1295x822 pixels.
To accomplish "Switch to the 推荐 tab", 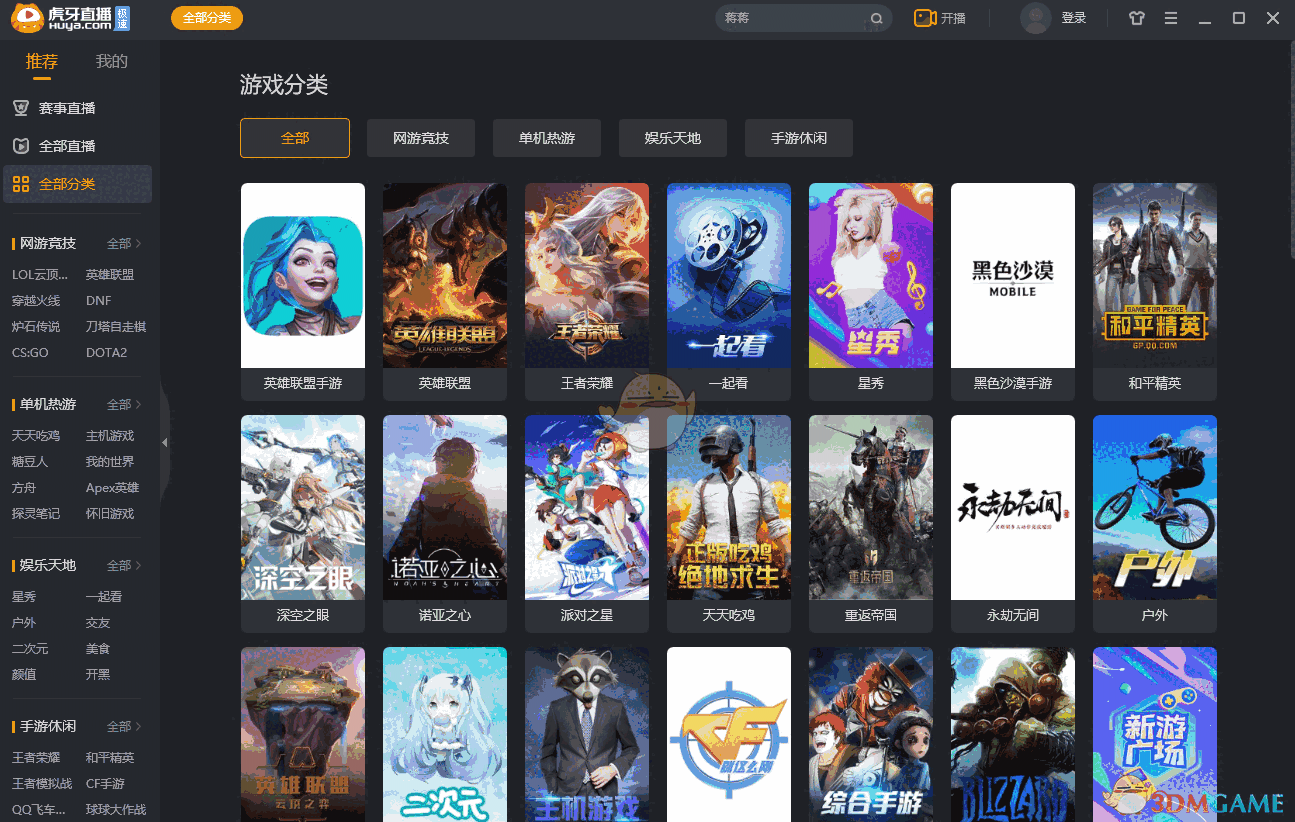I will pos(41,61).
